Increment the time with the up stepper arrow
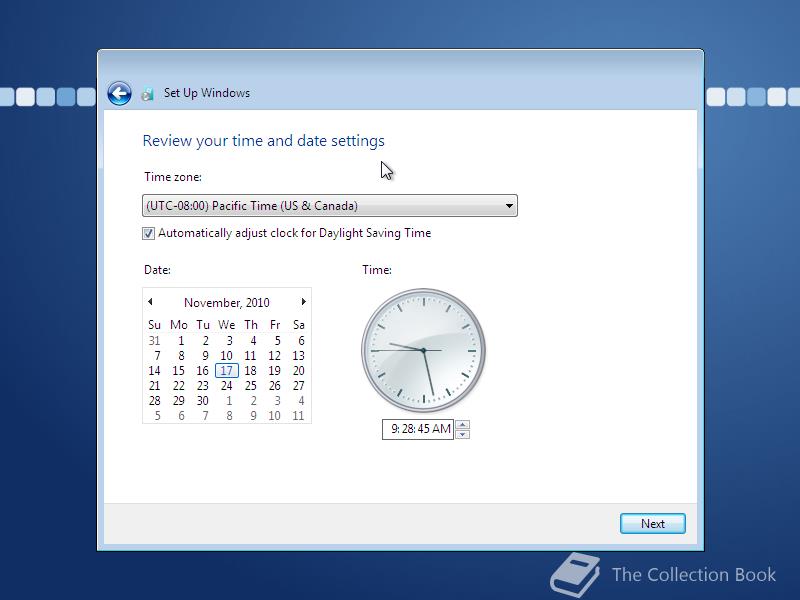The width and height of the screenshot is (800, 600). point(463,424)
